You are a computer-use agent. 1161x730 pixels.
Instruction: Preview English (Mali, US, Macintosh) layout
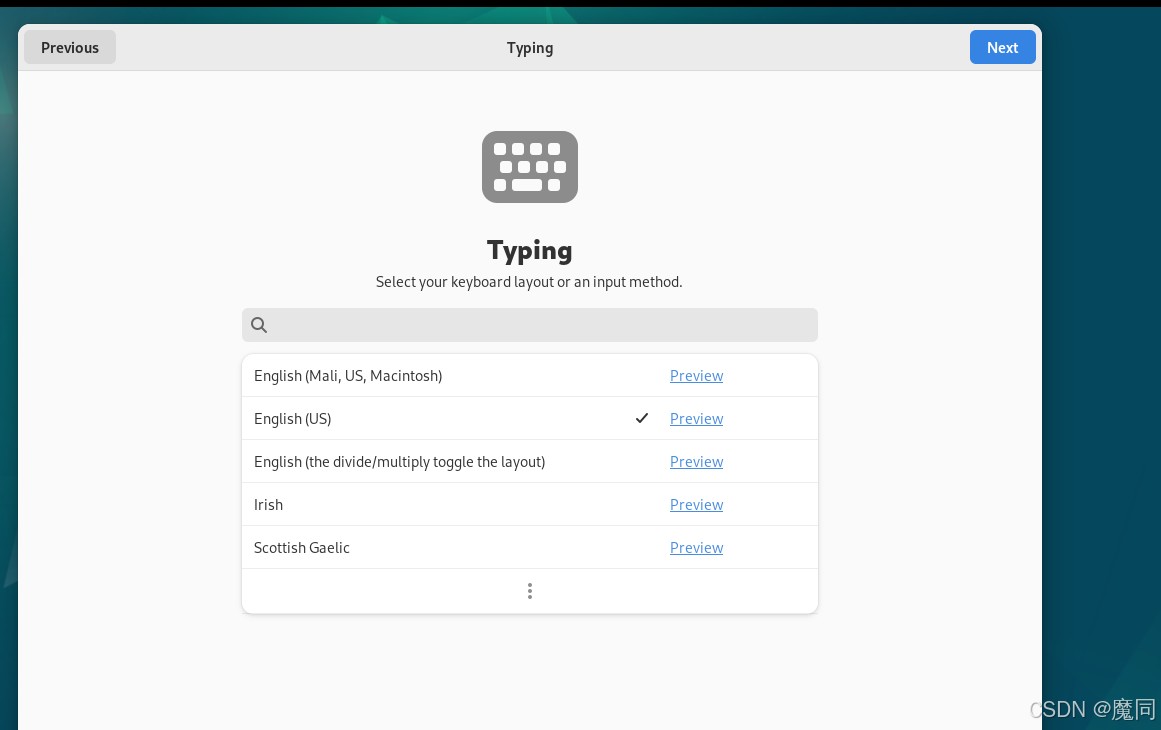(x=696, y=375)
